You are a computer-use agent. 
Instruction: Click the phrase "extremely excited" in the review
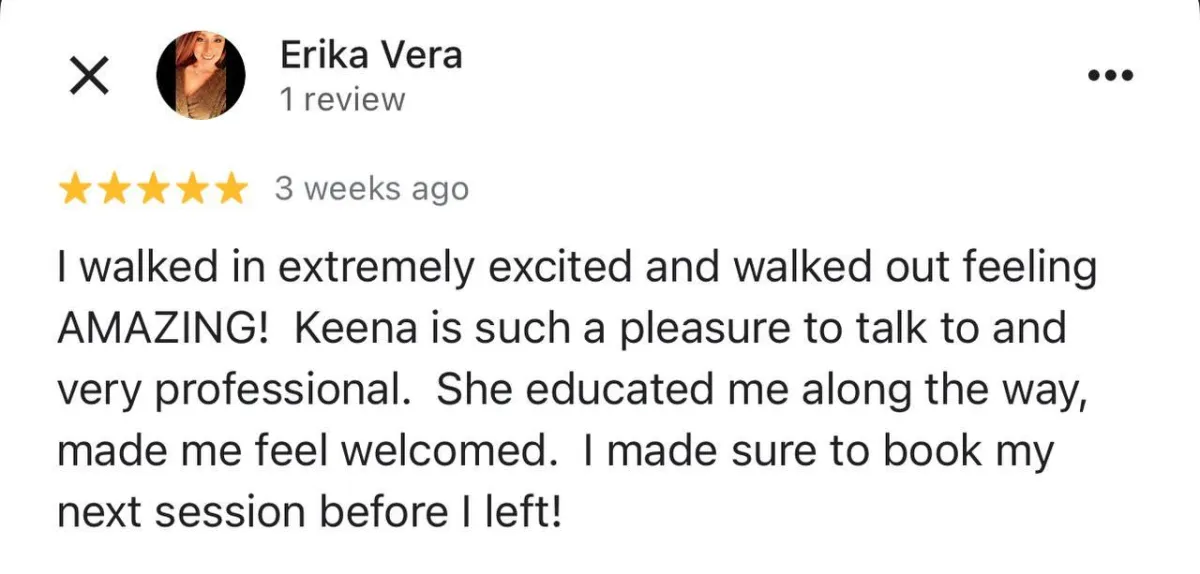pos(457,269)
